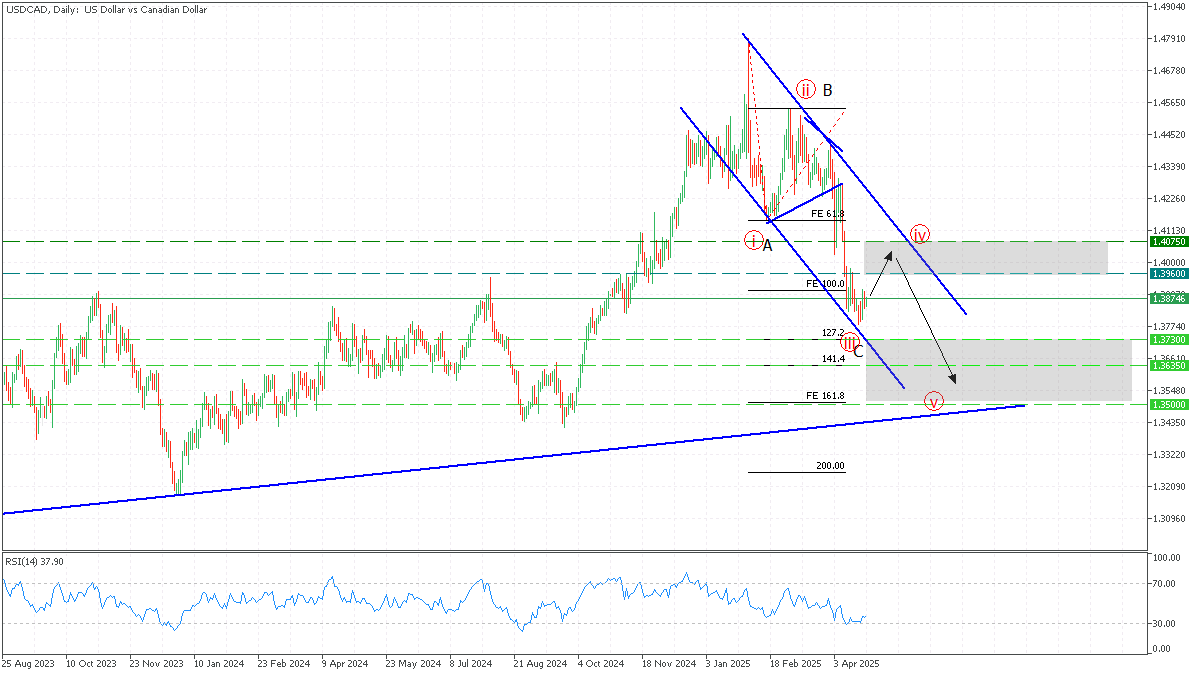Click the 1.43390 price axis label
The width and height of the screenshot is (1200, 675).
click(x=1169, y=167)
